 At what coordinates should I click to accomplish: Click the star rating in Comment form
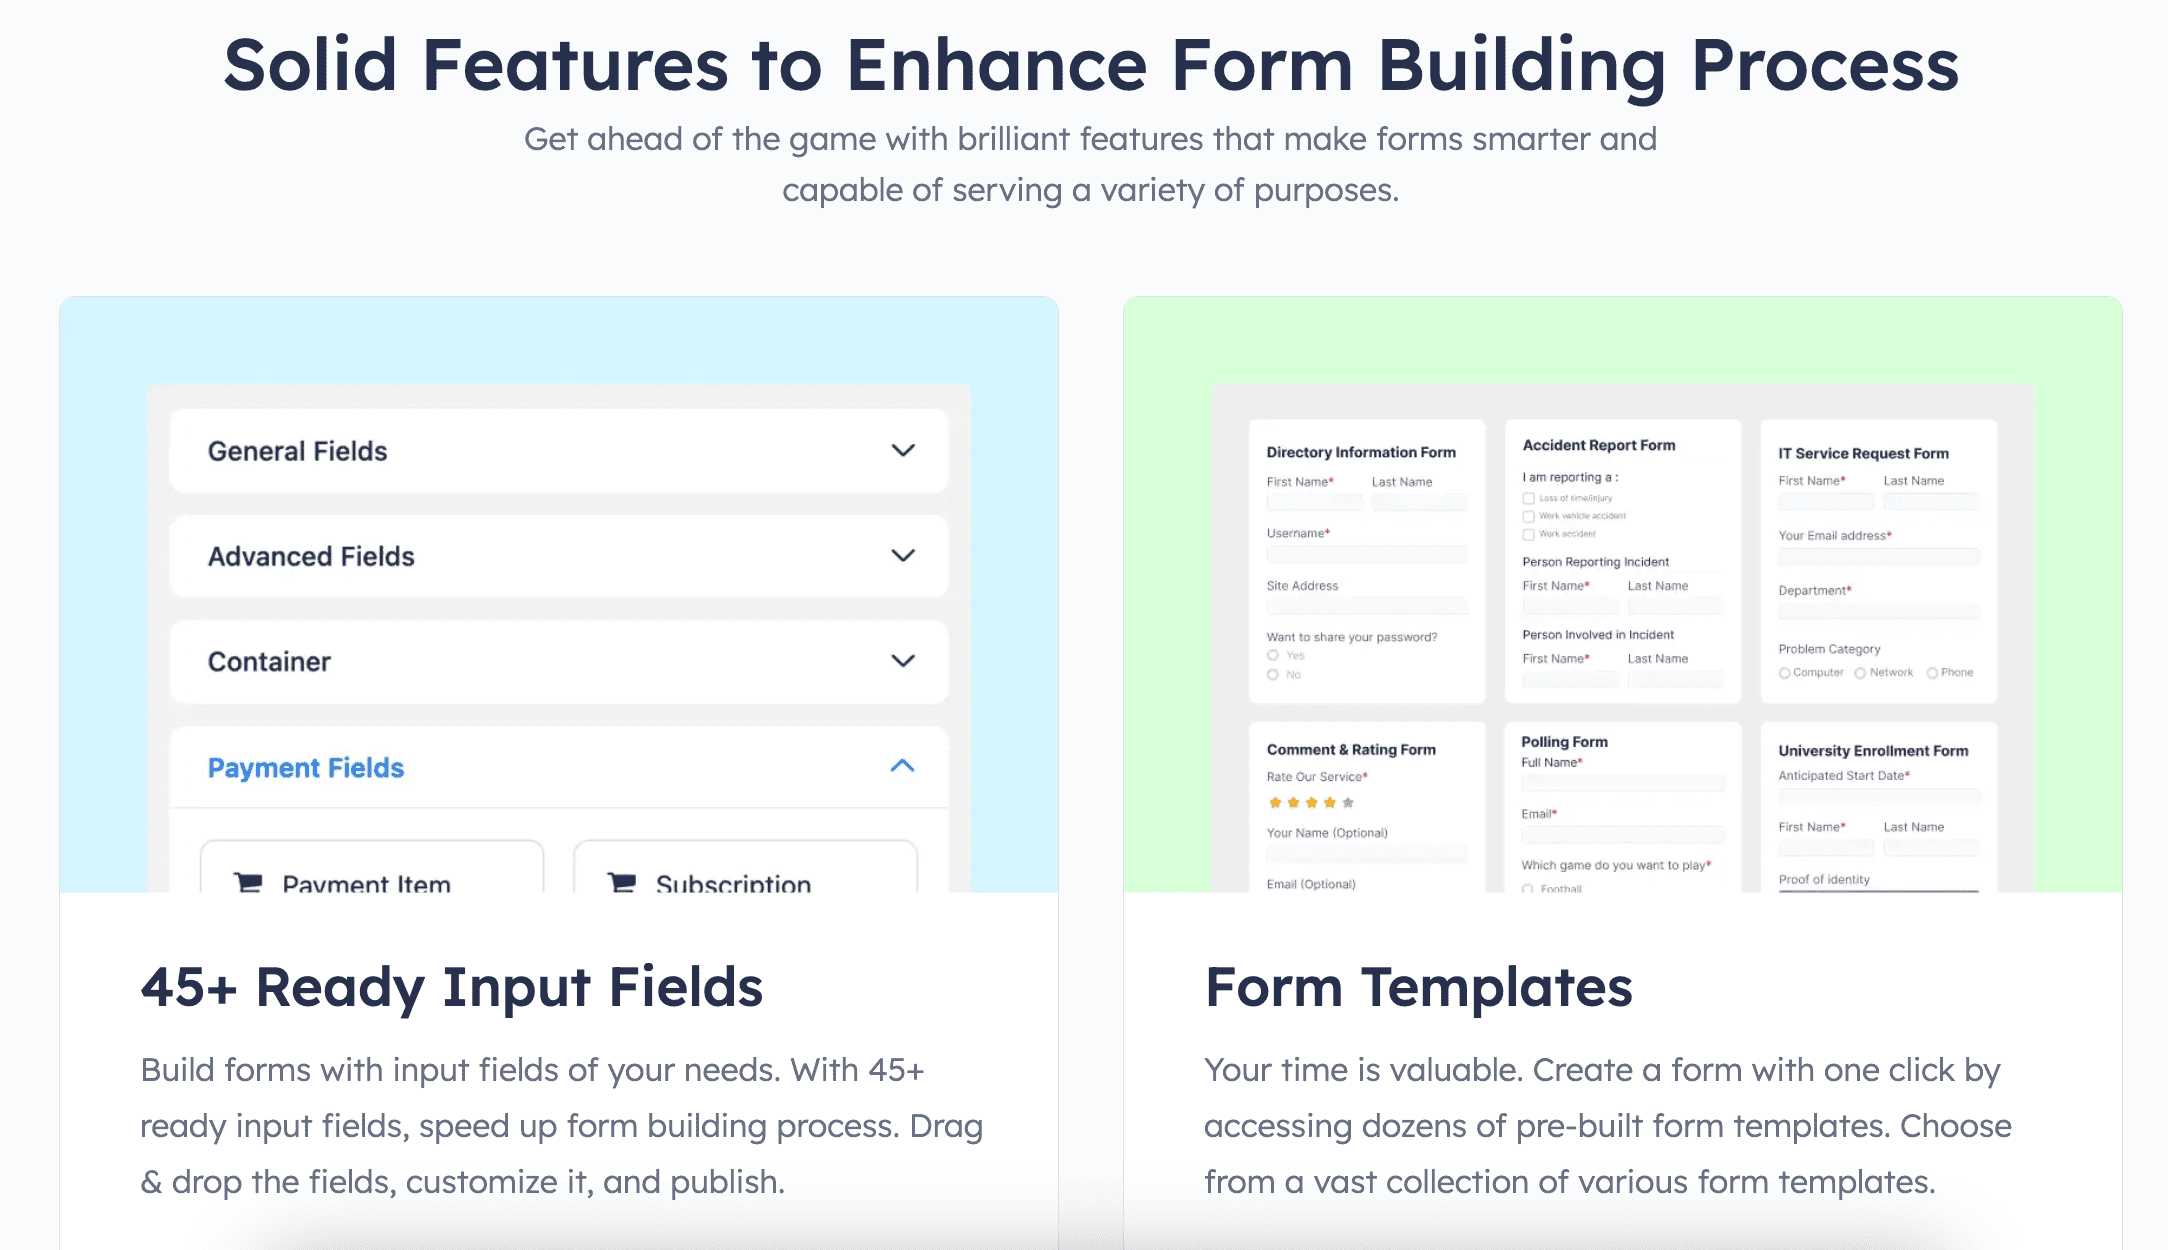coord(1311,802)
